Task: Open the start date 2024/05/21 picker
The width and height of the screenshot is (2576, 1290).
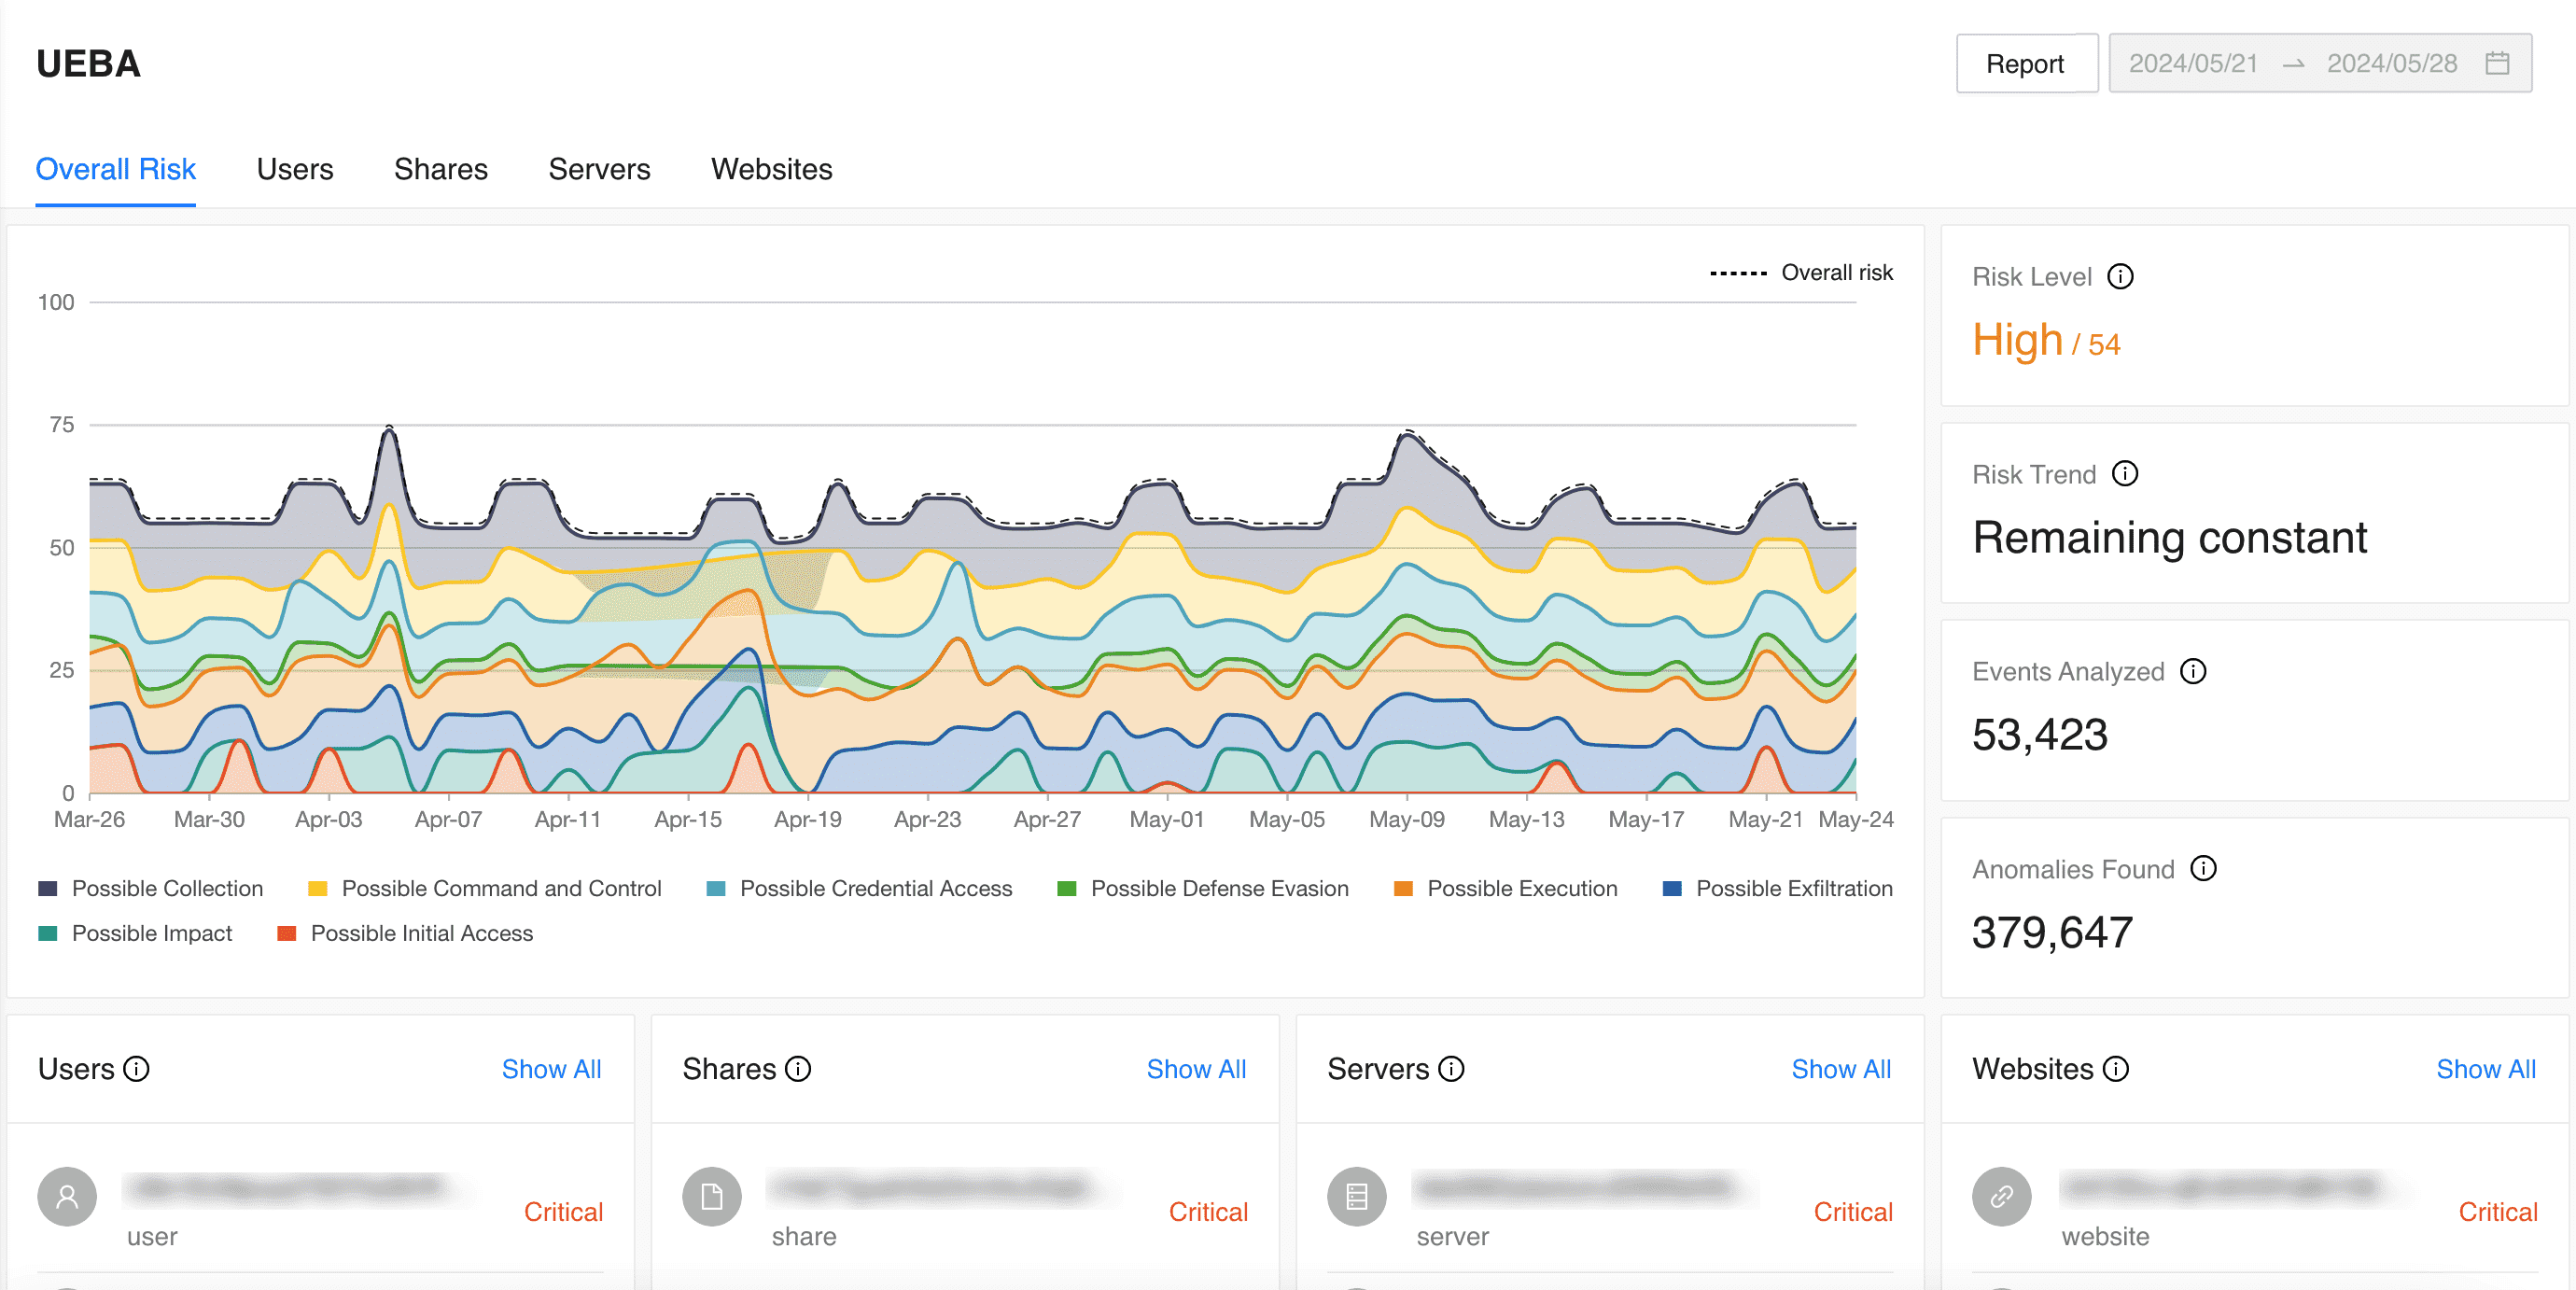Action: (x=2193, y=64)
